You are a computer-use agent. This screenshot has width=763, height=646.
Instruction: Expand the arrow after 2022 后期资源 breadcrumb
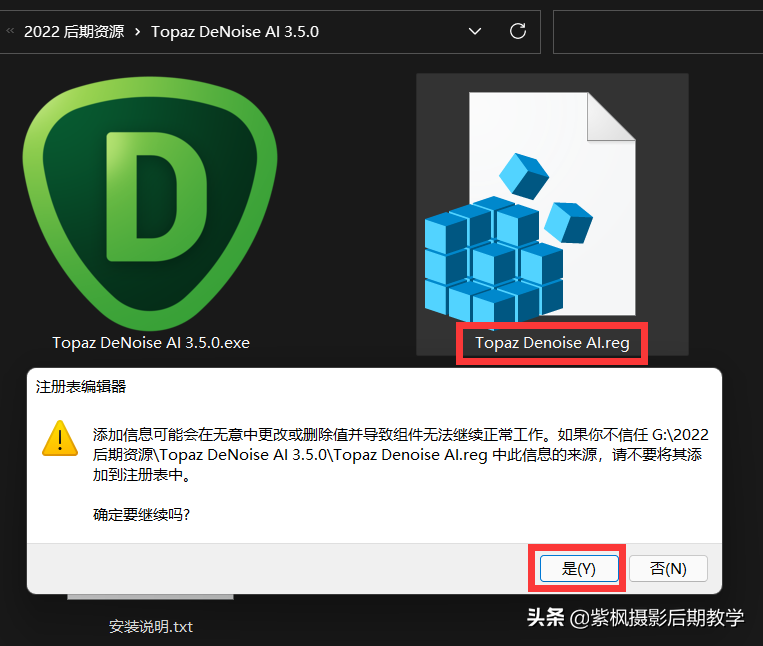point(138,32)
